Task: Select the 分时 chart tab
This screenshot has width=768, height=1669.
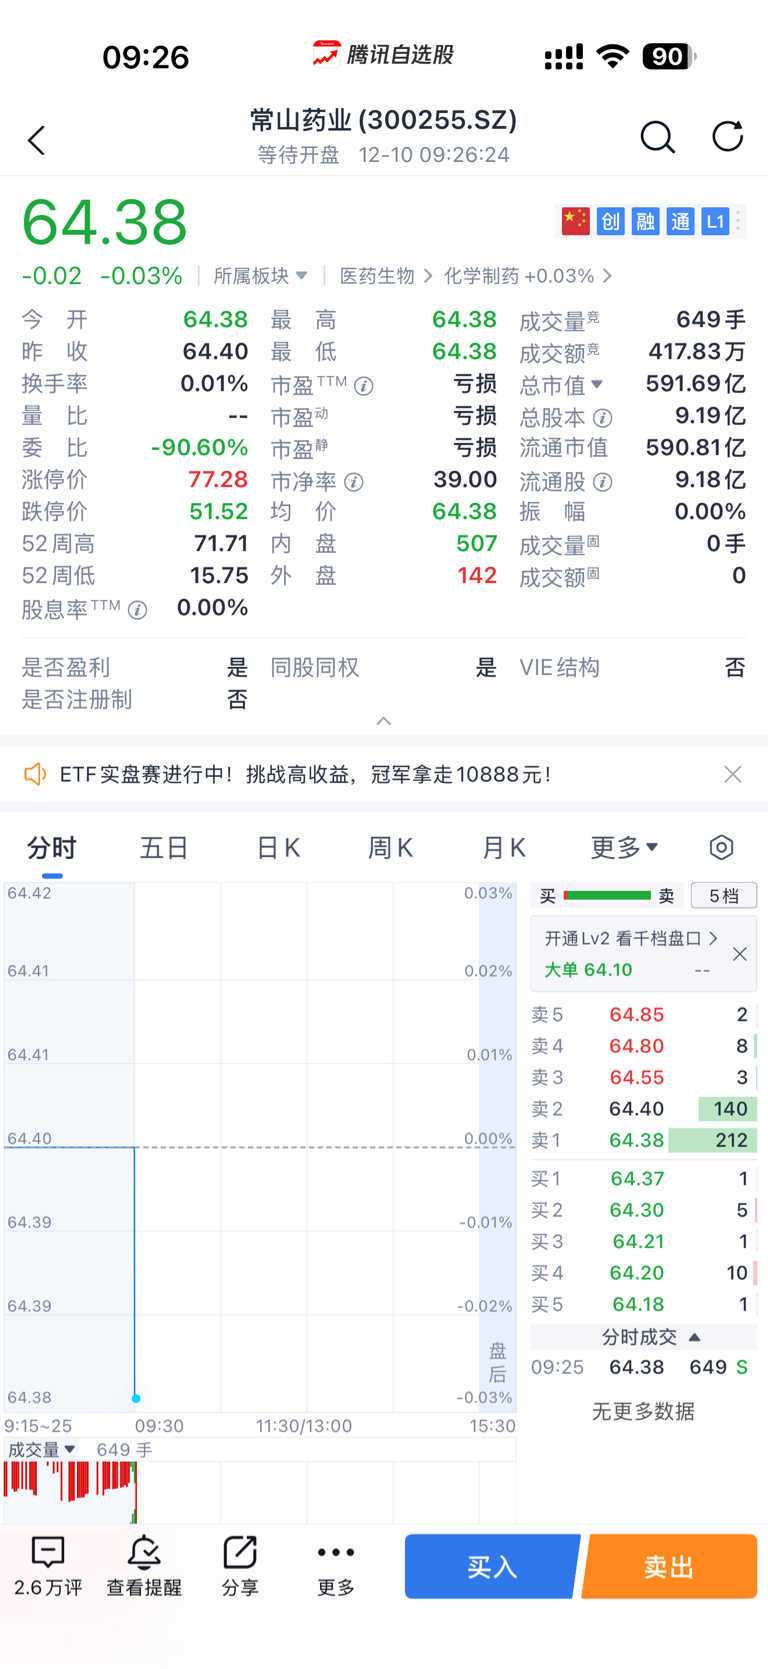Action: (x=52, y=848)
